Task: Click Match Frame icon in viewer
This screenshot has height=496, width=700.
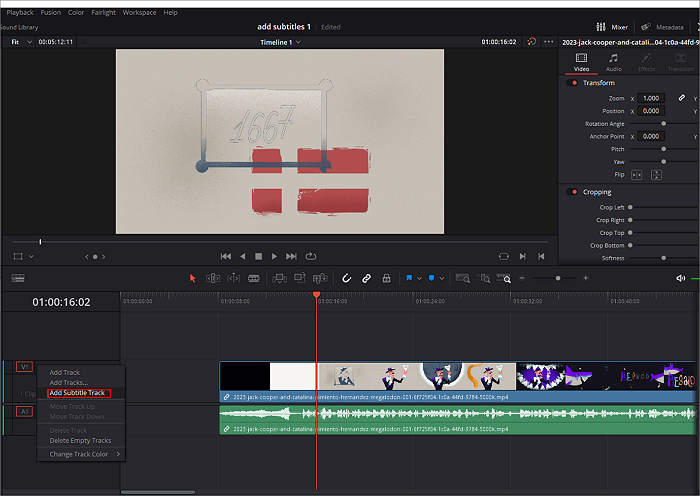Action: click(x=504, y=256)
